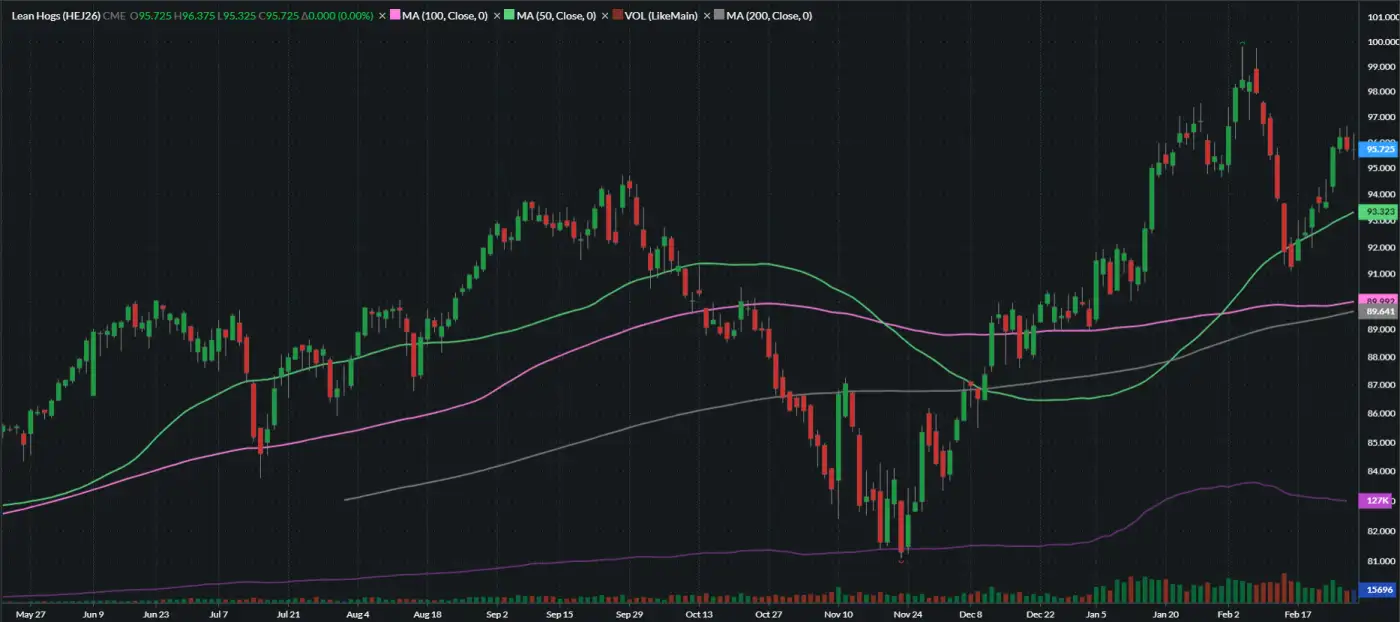The image size is (1400, 622).
Task: Remove the MA (200, Close, 0) indicator
Action: click(708, 16)
